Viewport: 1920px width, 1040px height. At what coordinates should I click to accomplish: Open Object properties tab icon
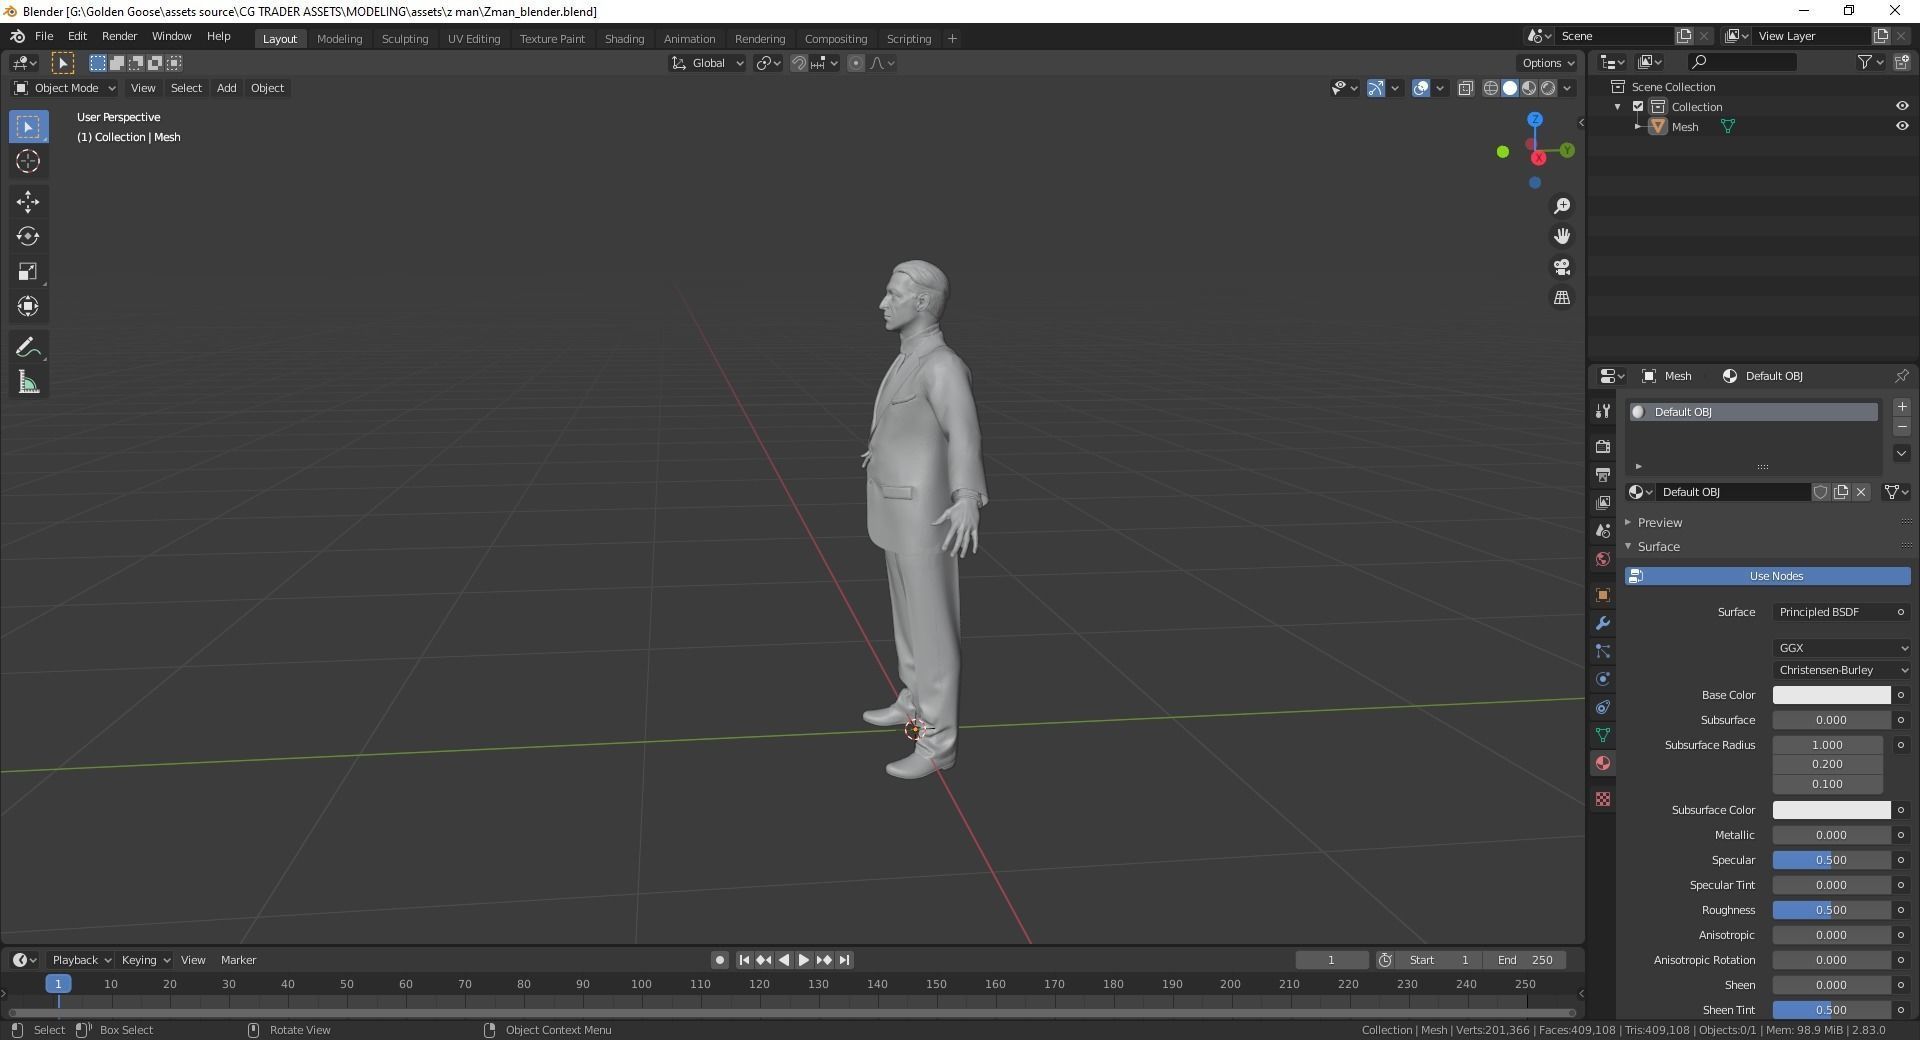[1603, 595]
